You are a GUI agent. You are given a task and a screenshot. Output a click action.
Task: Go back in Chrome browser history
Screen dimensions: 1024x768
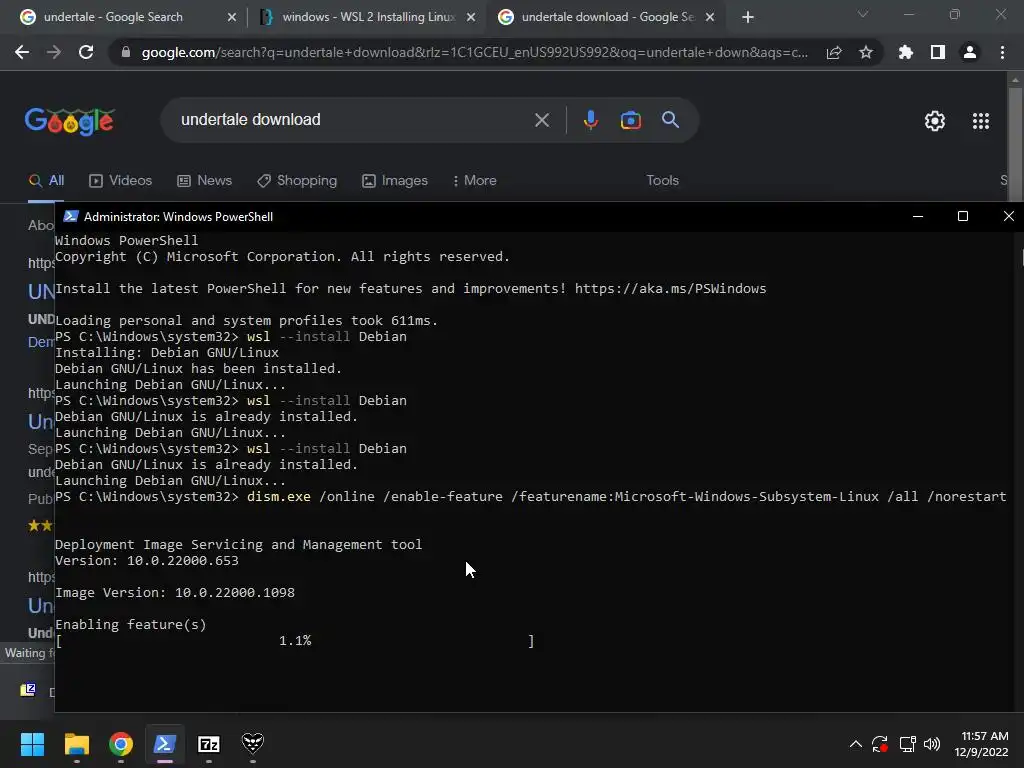(22, 52)
